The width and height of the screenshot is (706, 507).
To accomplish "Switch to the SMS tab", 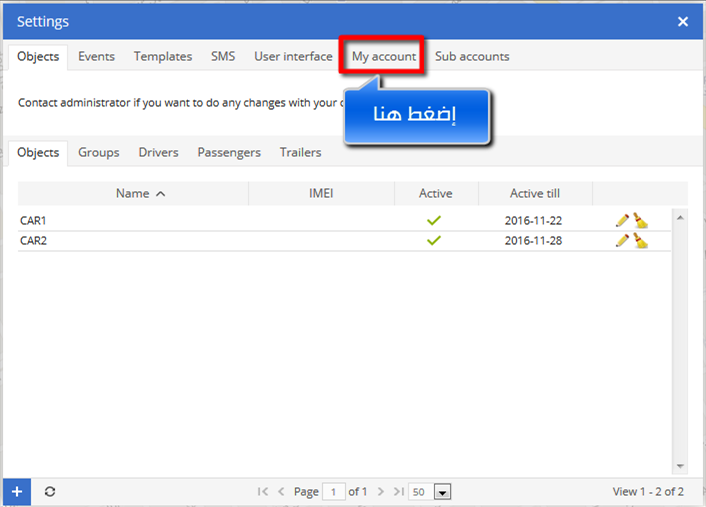I will (x=223, y=57).
